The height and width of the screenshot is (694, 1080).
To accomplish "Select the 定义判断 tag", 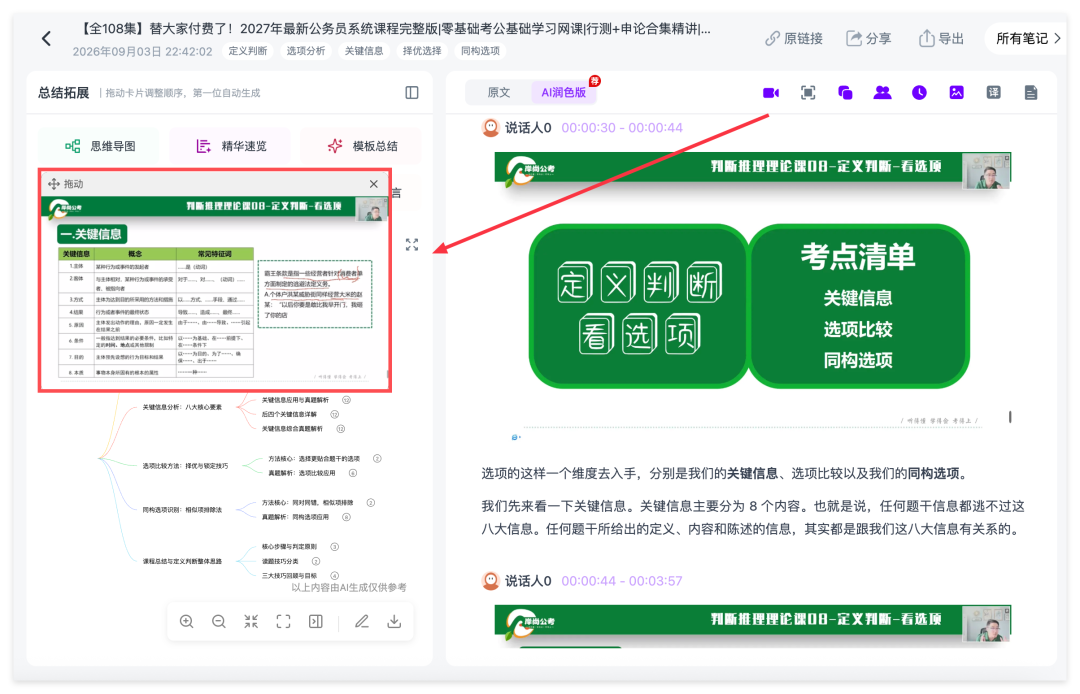I will (247, 51).
